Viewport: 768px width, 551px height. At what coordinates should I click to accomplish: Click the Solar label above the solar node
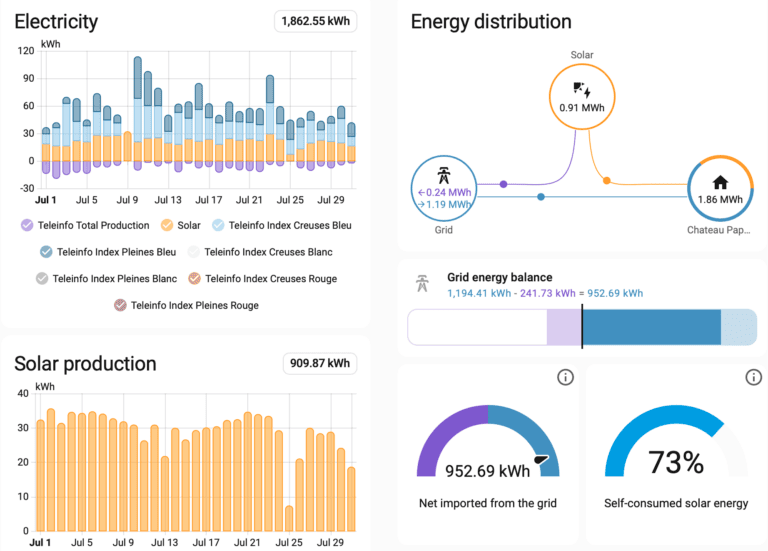click(x=582, y=55)
